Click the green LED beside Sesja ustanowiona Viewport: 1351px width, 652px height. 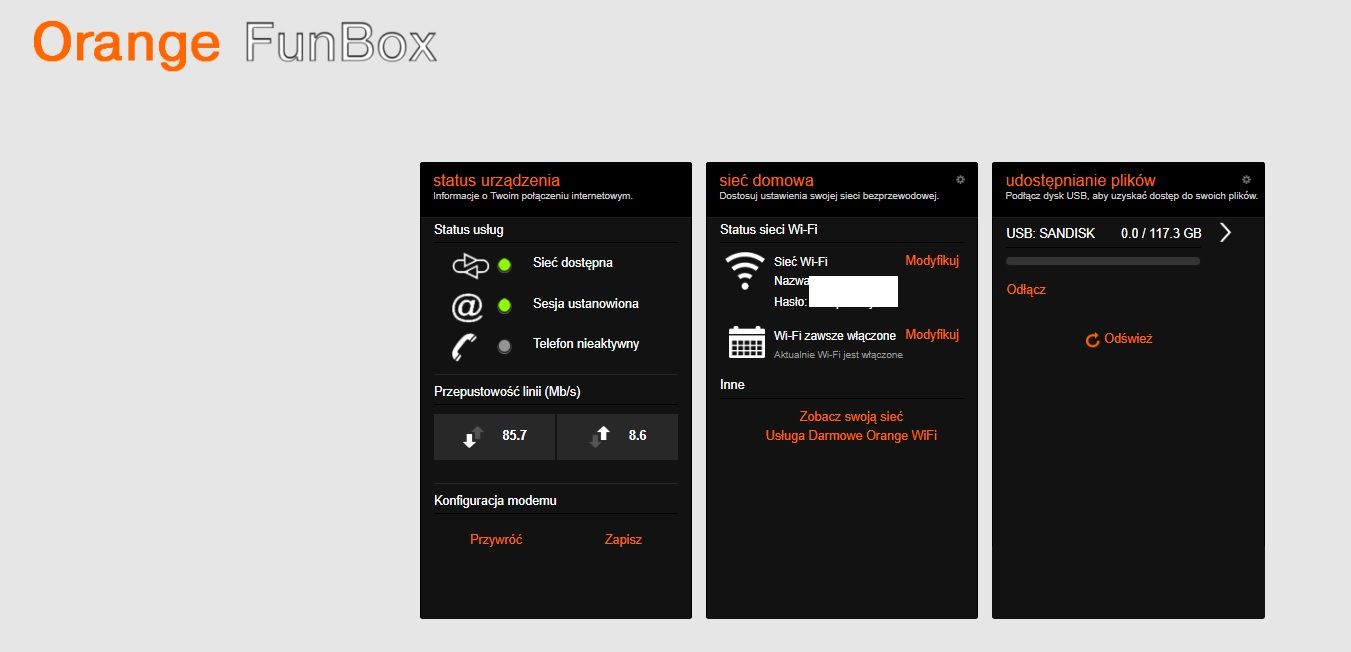point(504,305)
